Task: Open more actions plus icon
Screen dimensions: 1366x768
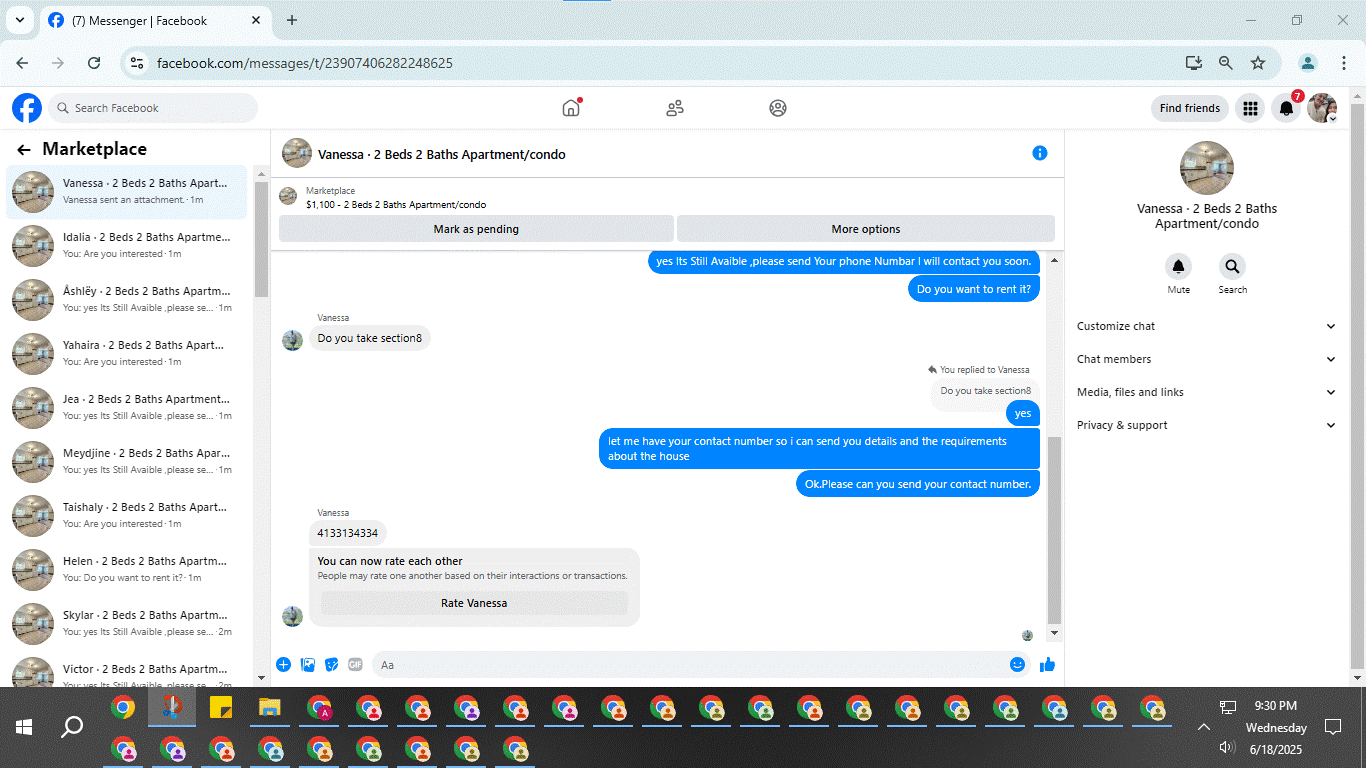Action: tap(284, 664)
